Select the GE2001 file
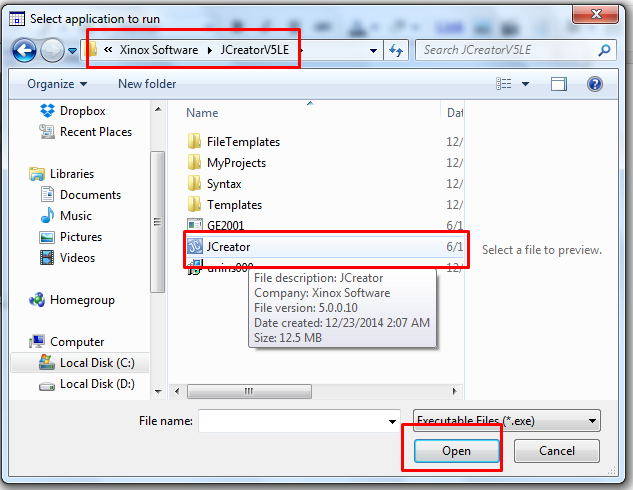This screenshot has width=633, height=490. 225,225
